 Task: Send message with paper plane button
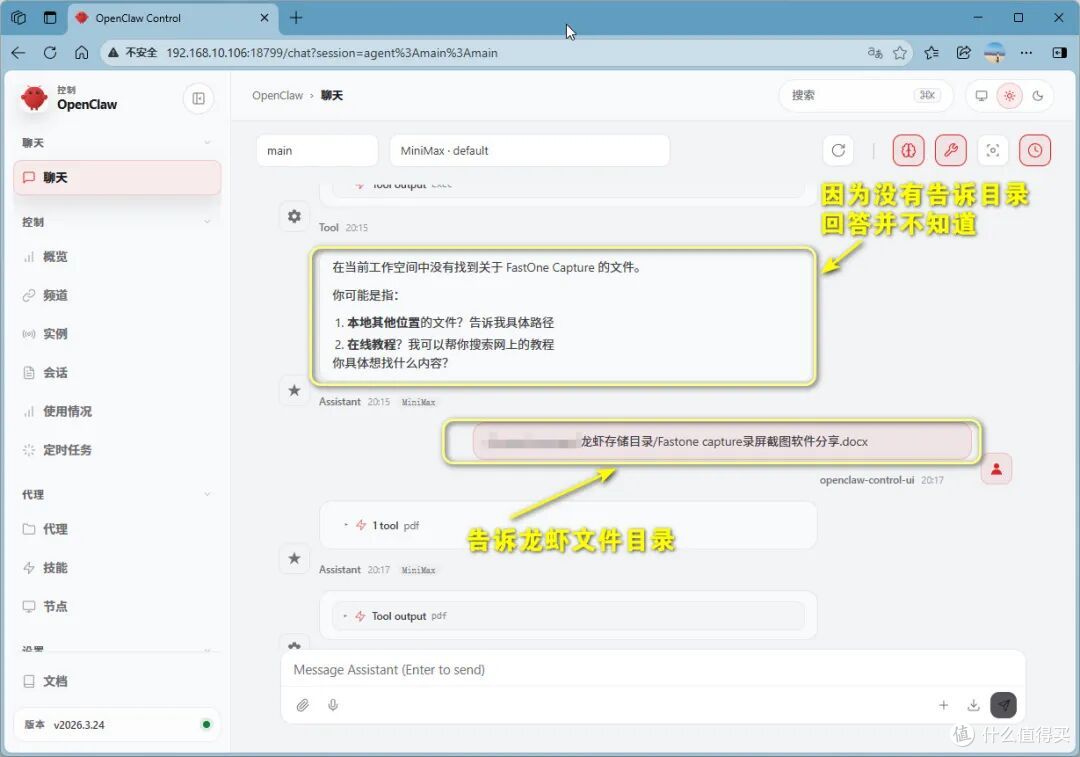tap(1004, 705)
